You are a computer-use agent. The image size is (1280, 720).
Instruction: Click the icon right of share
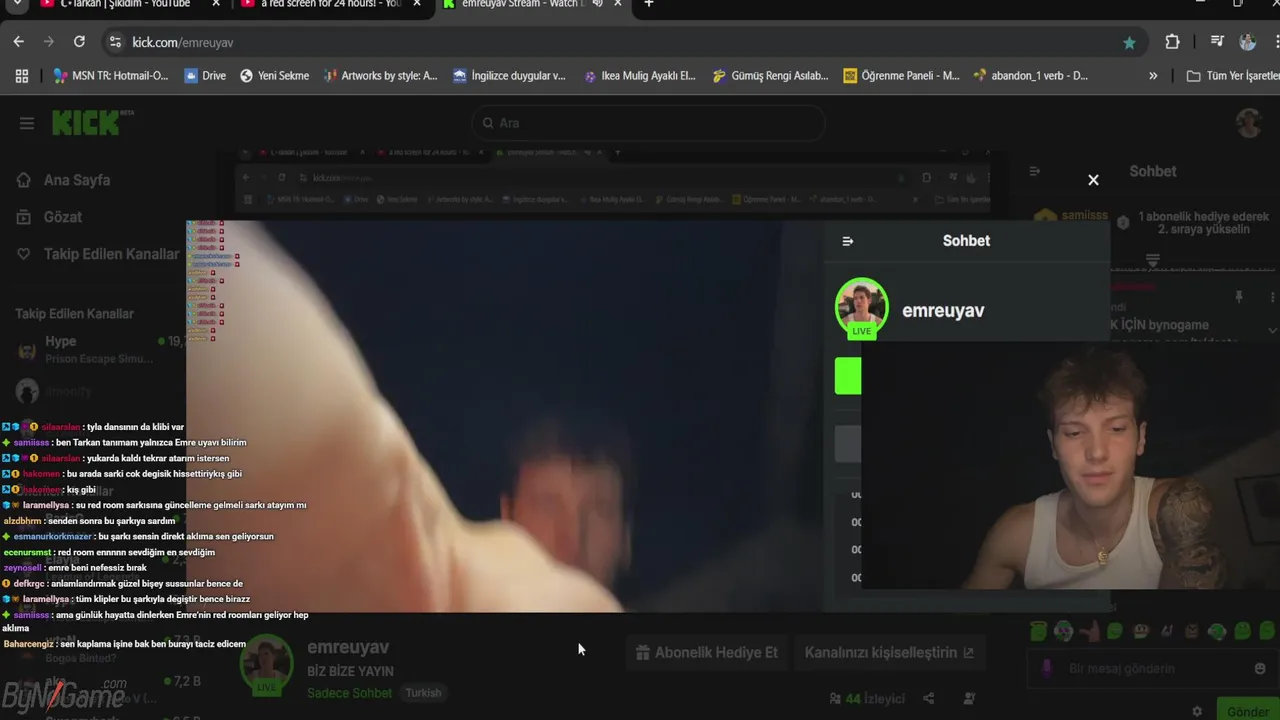pos(969,699)
